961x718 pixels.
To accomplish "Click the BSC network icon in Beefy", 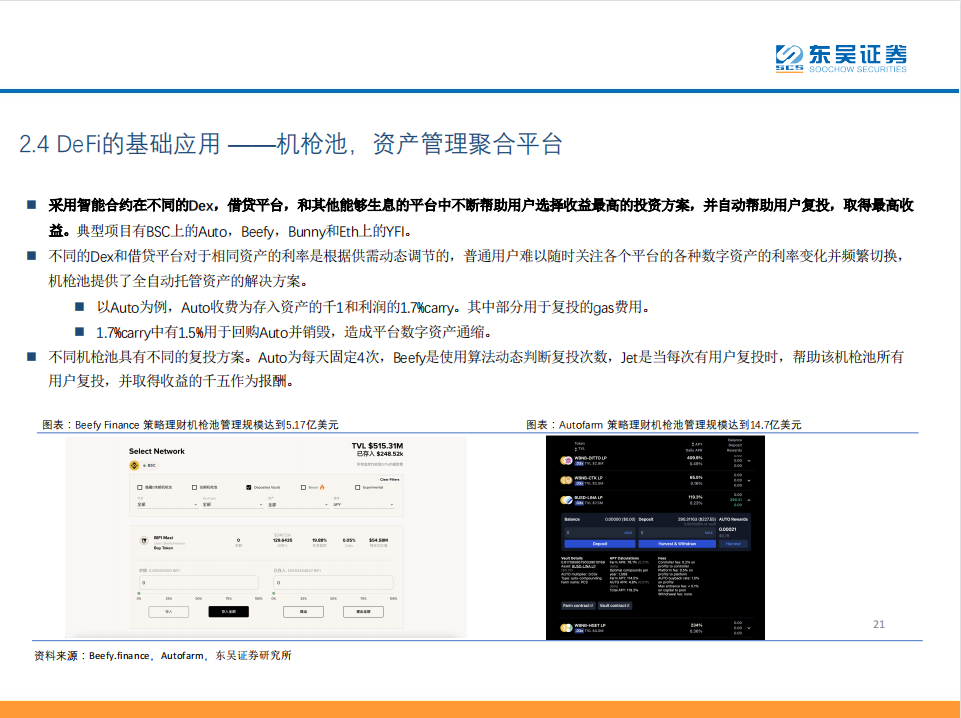I will click(133, 465).
